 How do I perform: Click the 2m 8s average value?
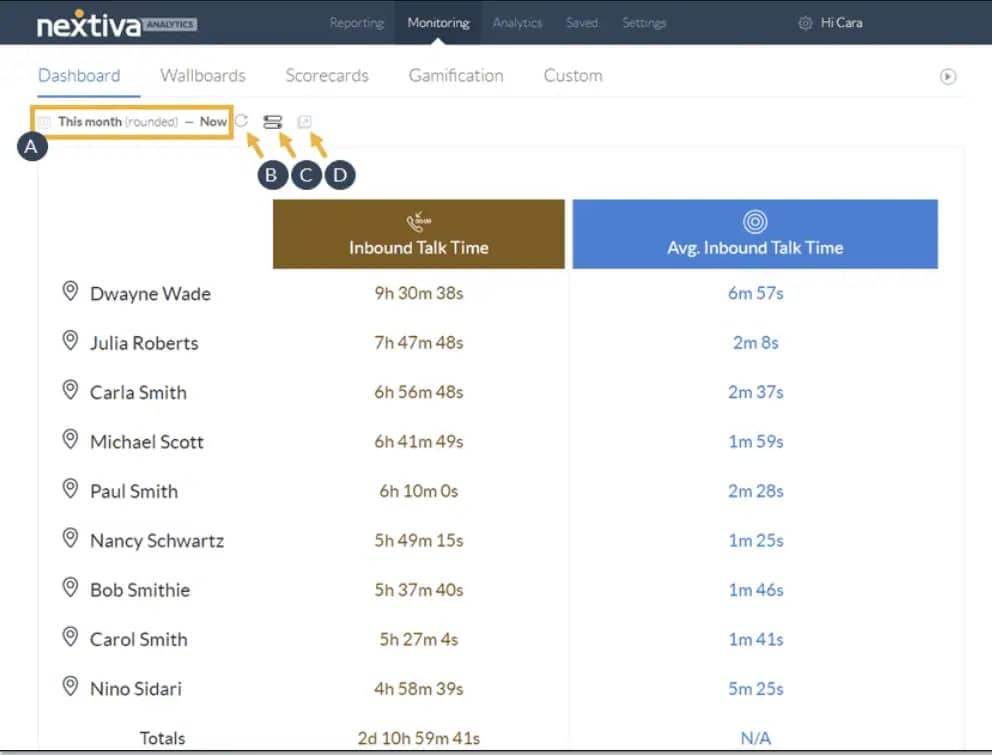(755, 342)
